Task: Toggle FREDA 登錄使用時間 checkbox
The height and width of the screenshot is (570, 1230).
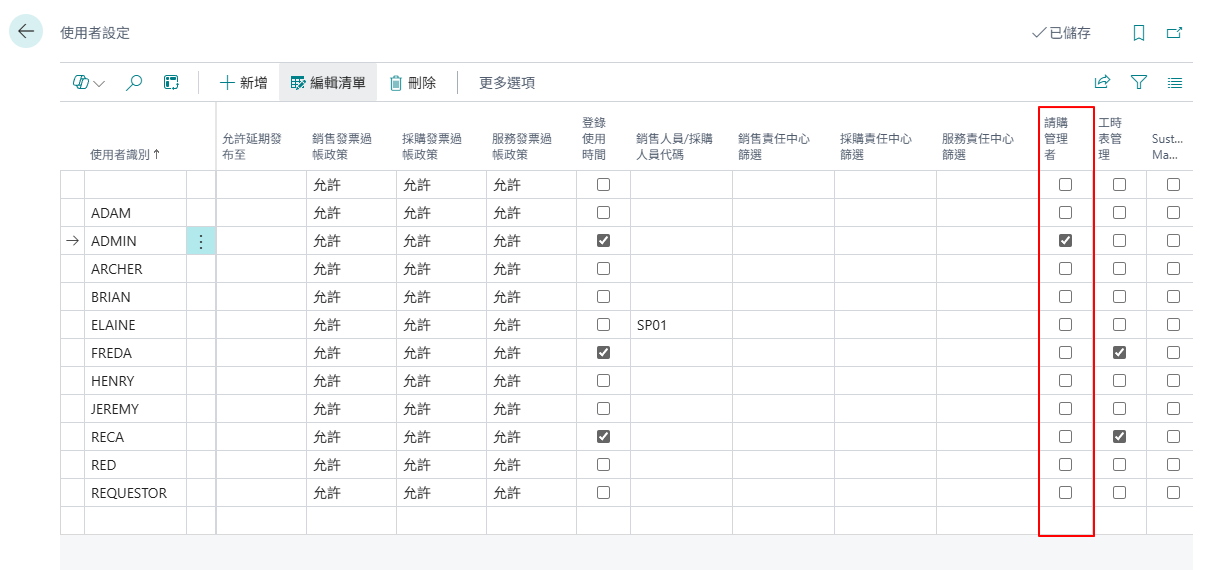Action: [x=603, y=353]
